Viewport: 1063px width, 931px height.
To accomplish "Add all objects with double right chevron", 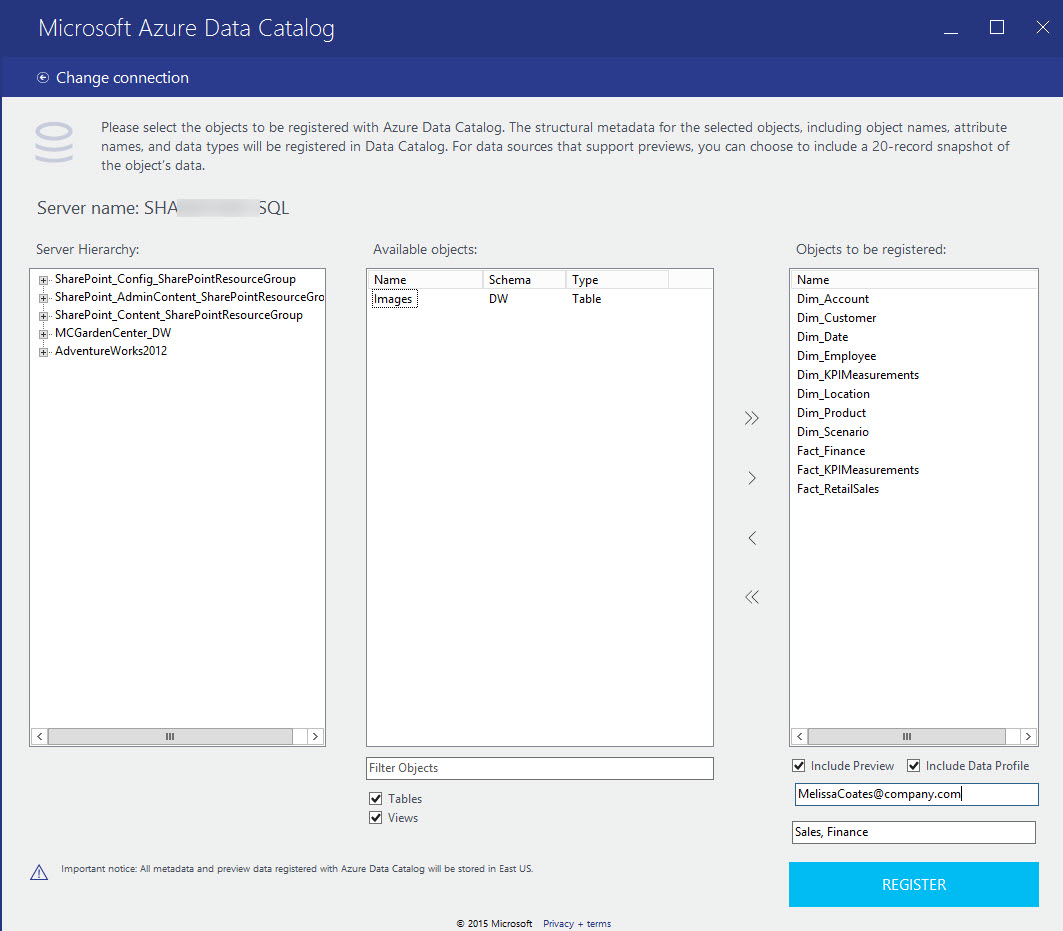I will pyautogui.click(x=751, y=418).
